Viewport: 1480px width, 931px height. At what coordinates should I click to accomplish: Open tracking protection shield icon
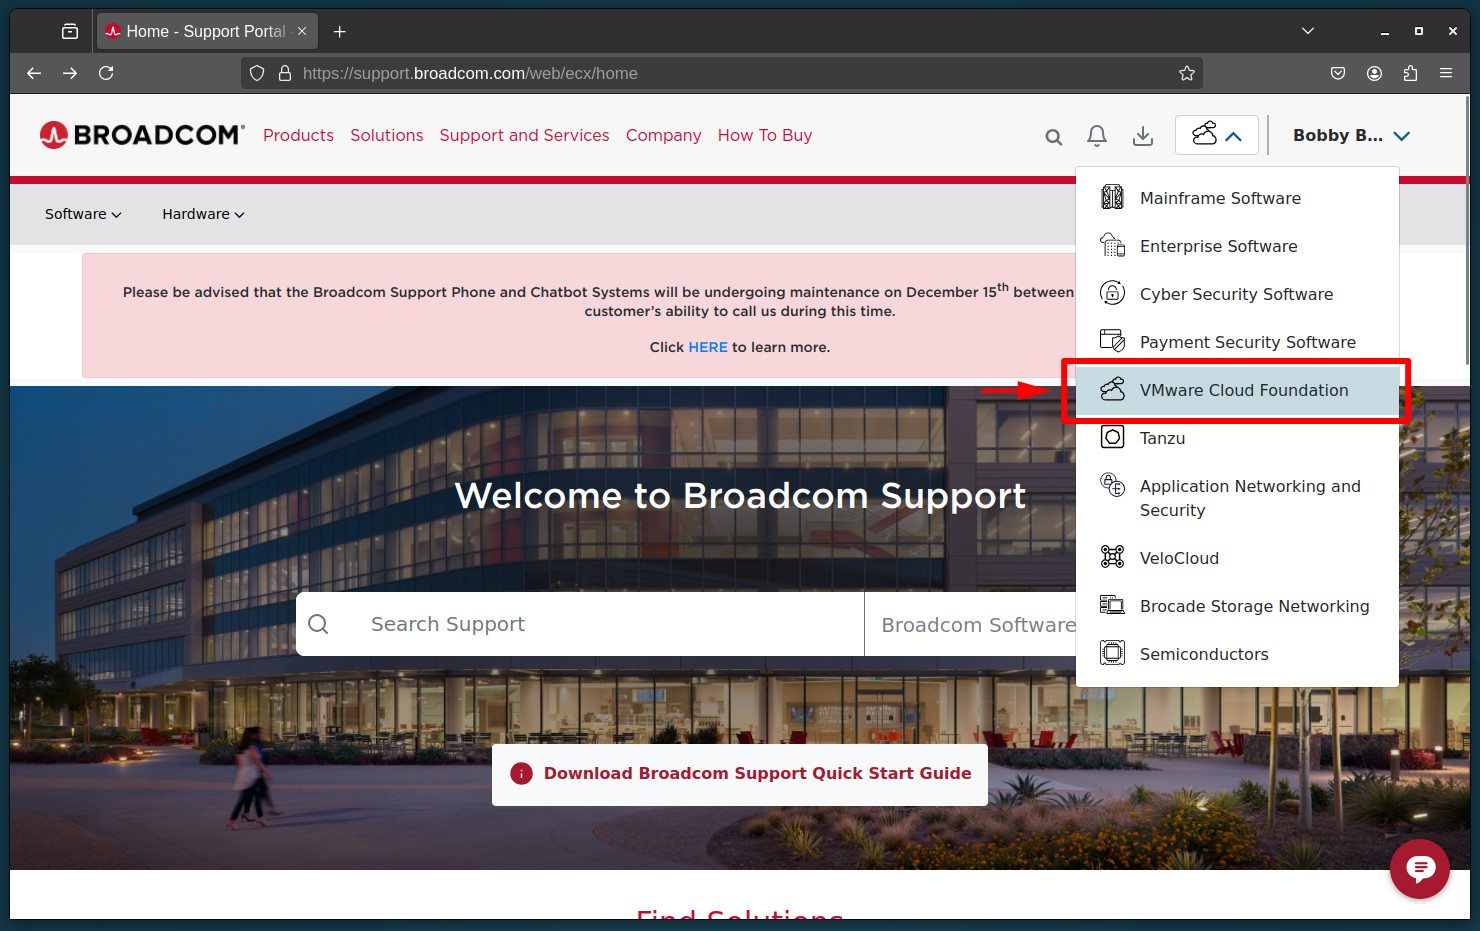click(257, 73)
